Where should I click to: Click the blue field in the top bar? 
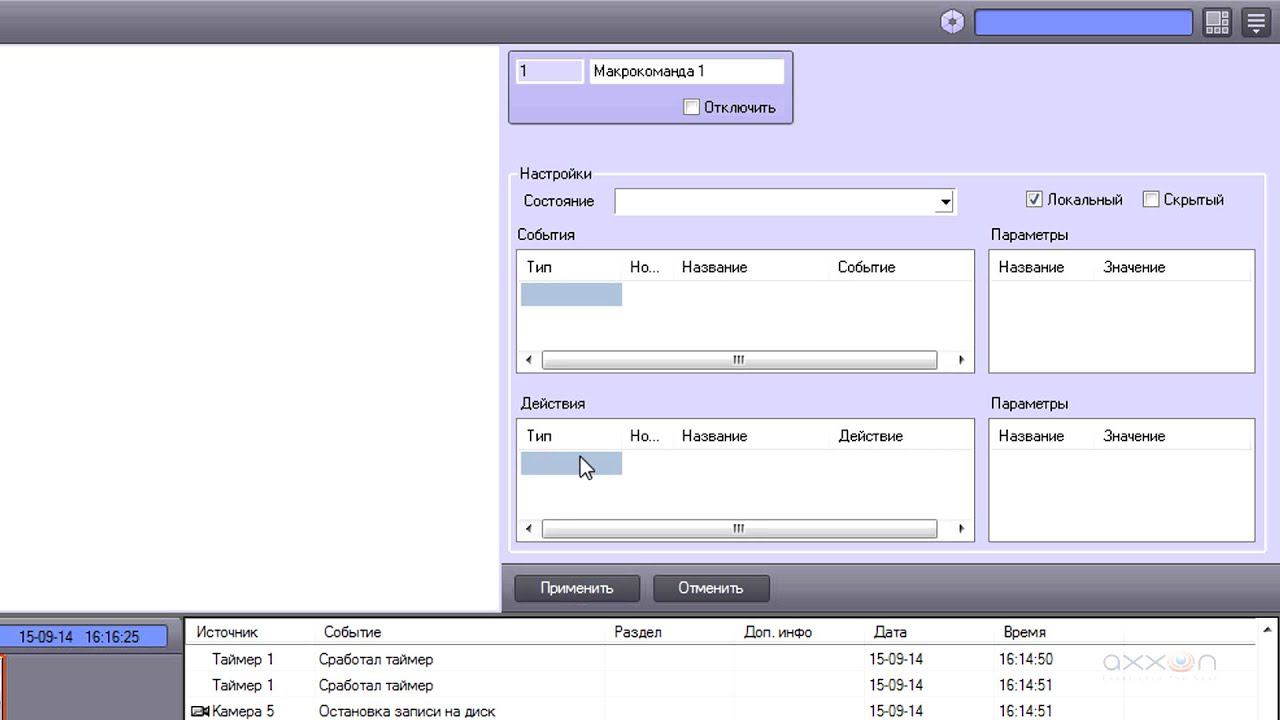pyautogui.click(x=1083, y=22)
